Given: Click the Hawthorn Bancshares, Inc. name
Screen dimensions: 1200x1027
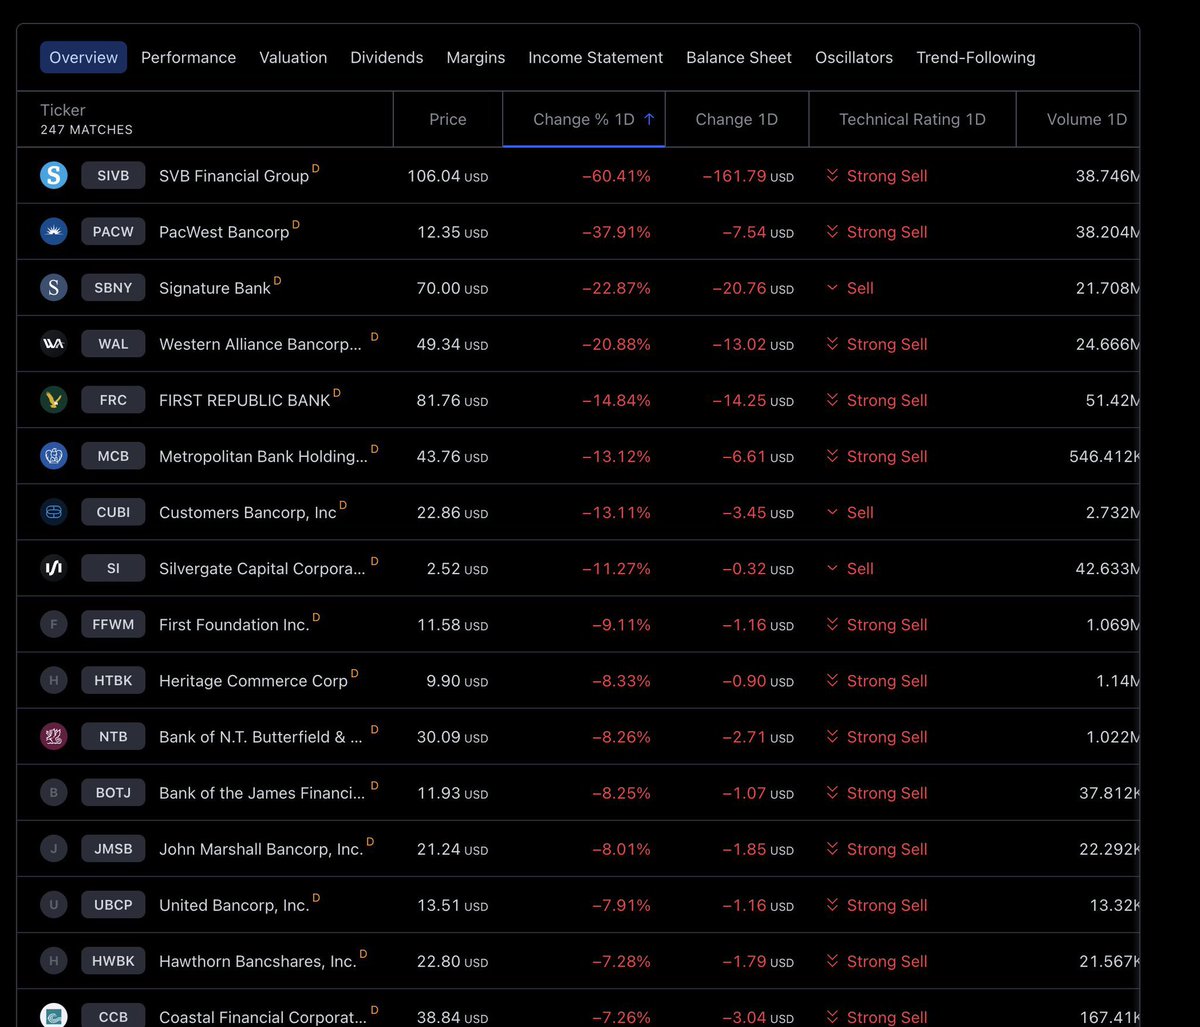Looking at the screenshot, I should coord(258,961).
